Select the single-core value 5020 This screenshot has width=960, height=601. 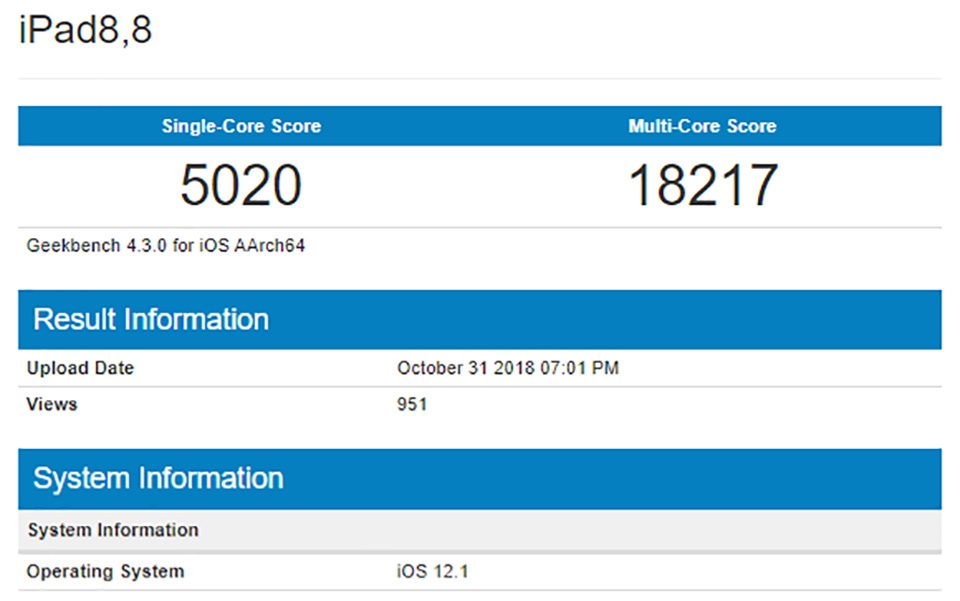(x=241, y=185)
